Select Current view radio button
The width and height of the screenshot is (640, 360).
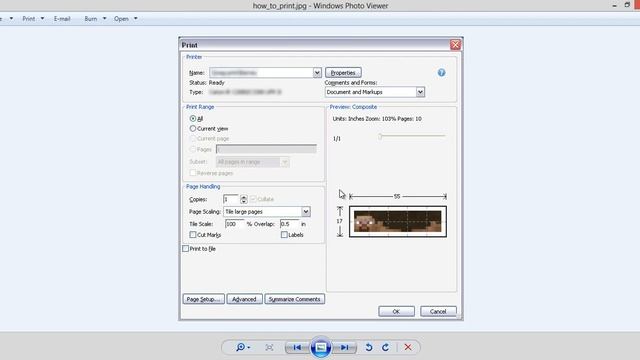click(193, 129)
